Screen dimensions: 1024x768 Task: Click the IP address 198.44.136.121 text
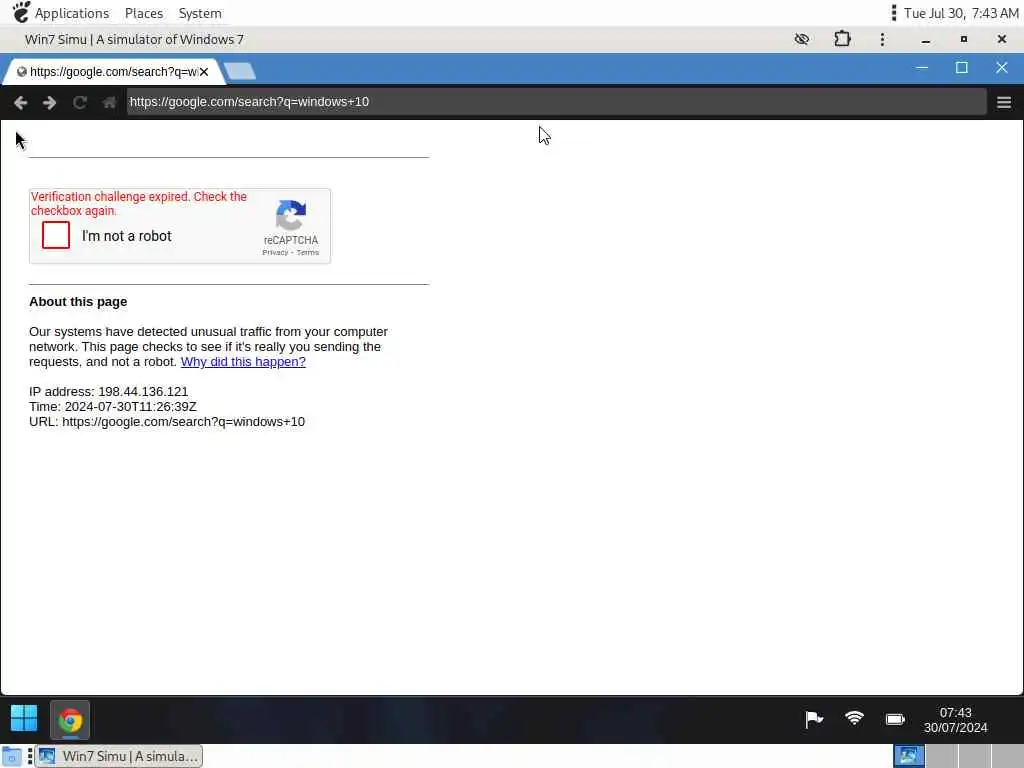[108, 392]
